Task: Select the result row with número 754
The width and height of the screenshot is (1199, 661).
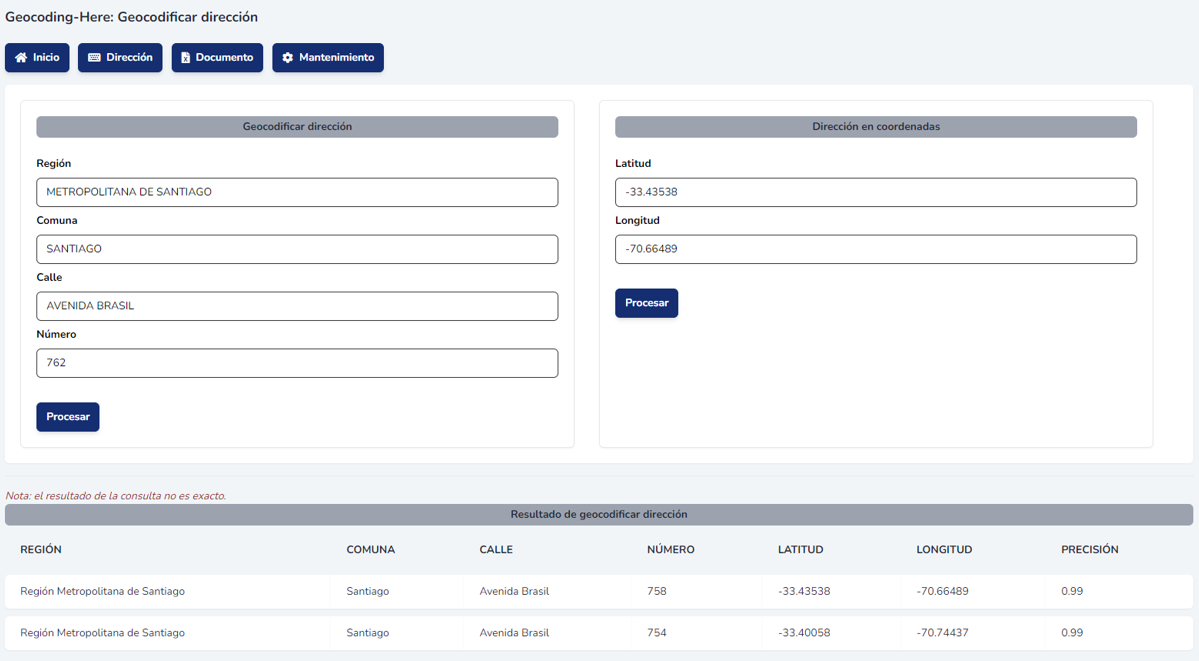Action: pos(598,633)
